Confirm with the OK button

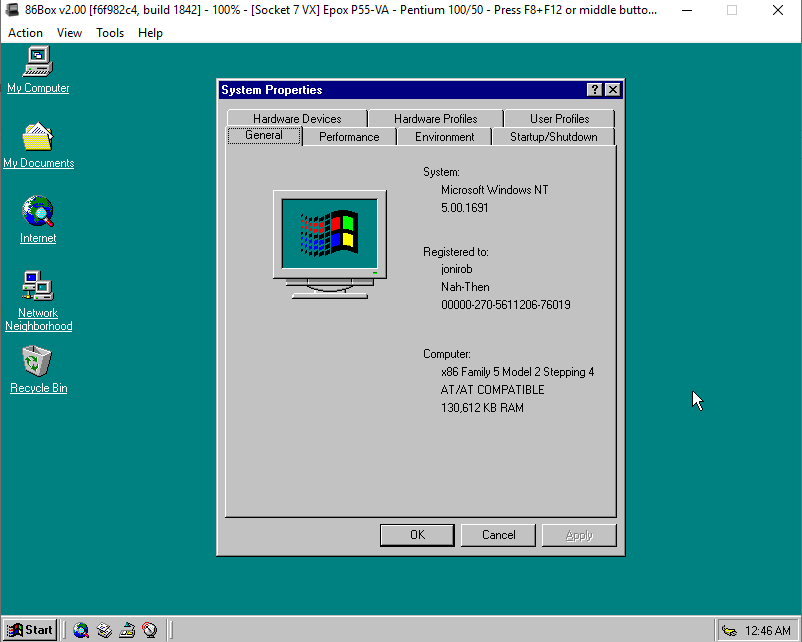coord(417,535)
